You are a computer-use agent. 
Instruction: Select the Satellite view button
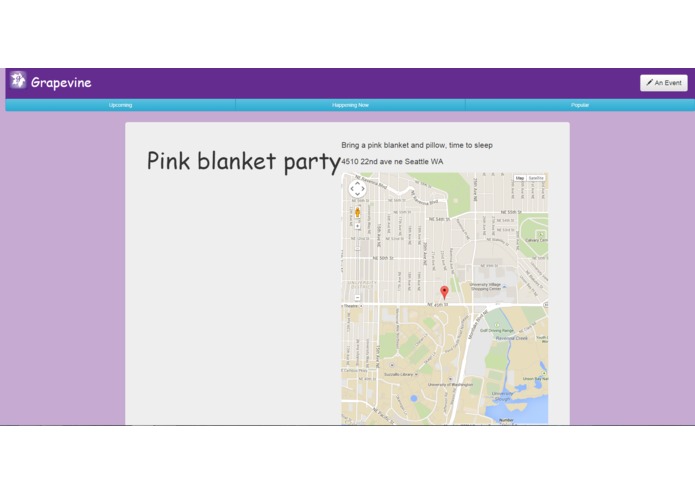click(x=536, y=178)
